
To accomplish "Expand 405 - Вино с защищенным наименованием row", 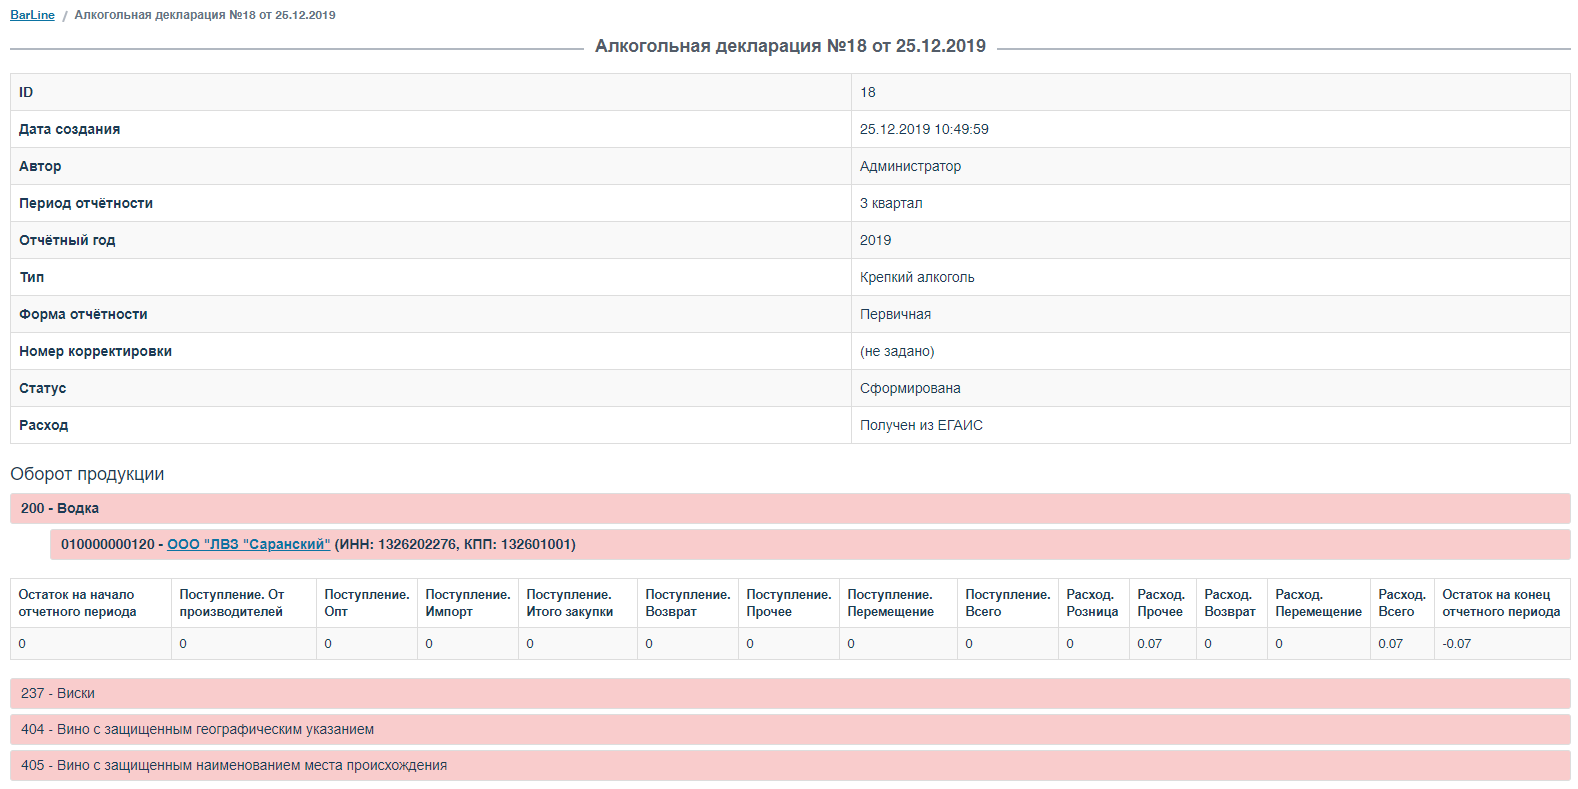I will click(790, 765).
